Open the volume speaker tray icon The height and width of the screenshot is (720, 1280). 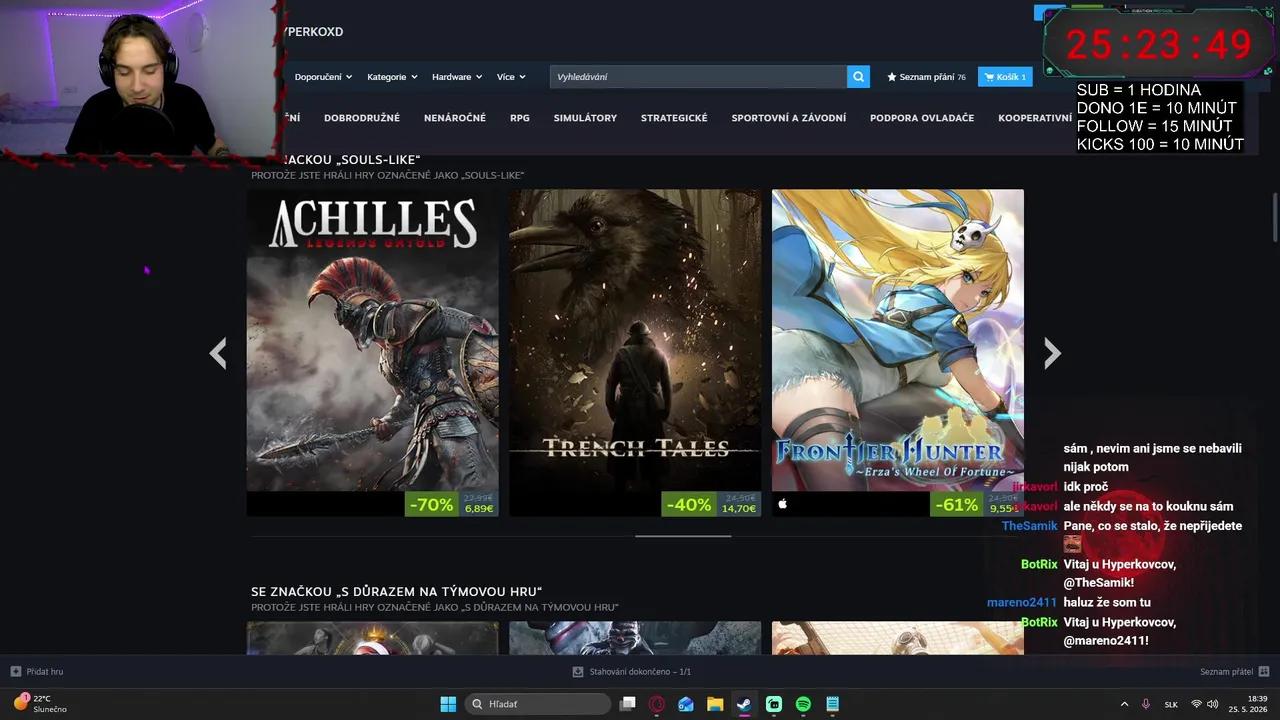tap(1213, 704)
